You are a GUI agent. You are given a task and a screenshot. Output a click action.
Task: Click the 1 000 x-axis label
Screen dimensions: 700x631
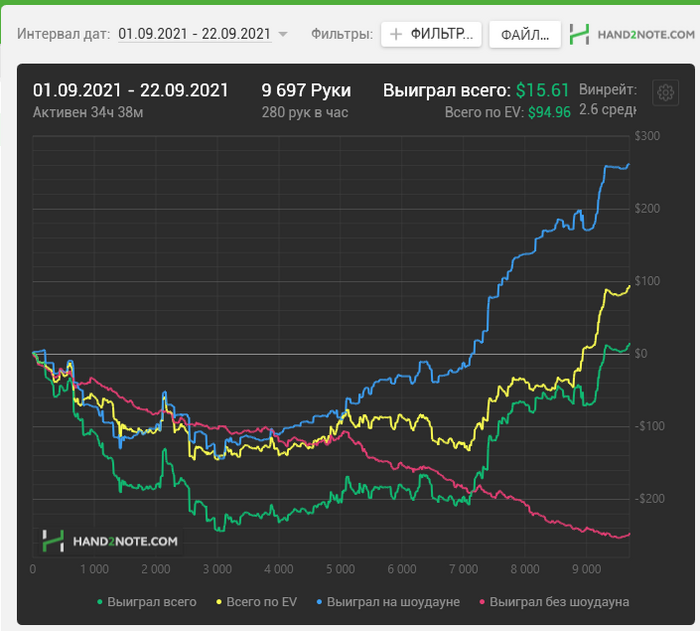point(94,569)
